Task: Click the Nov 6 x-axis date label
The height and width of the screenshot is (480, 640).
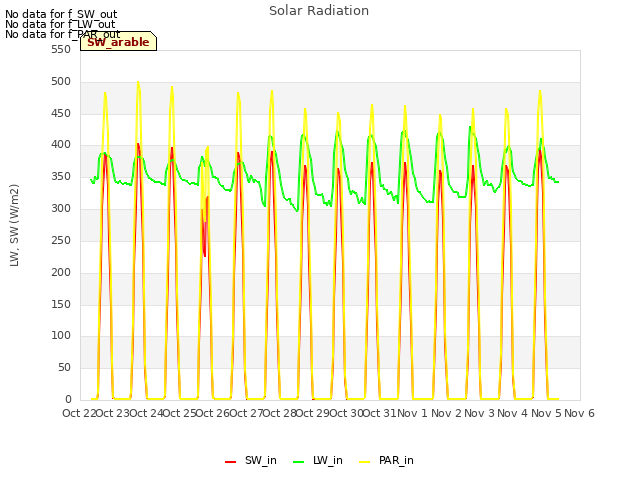Action: tap(579, 413)
